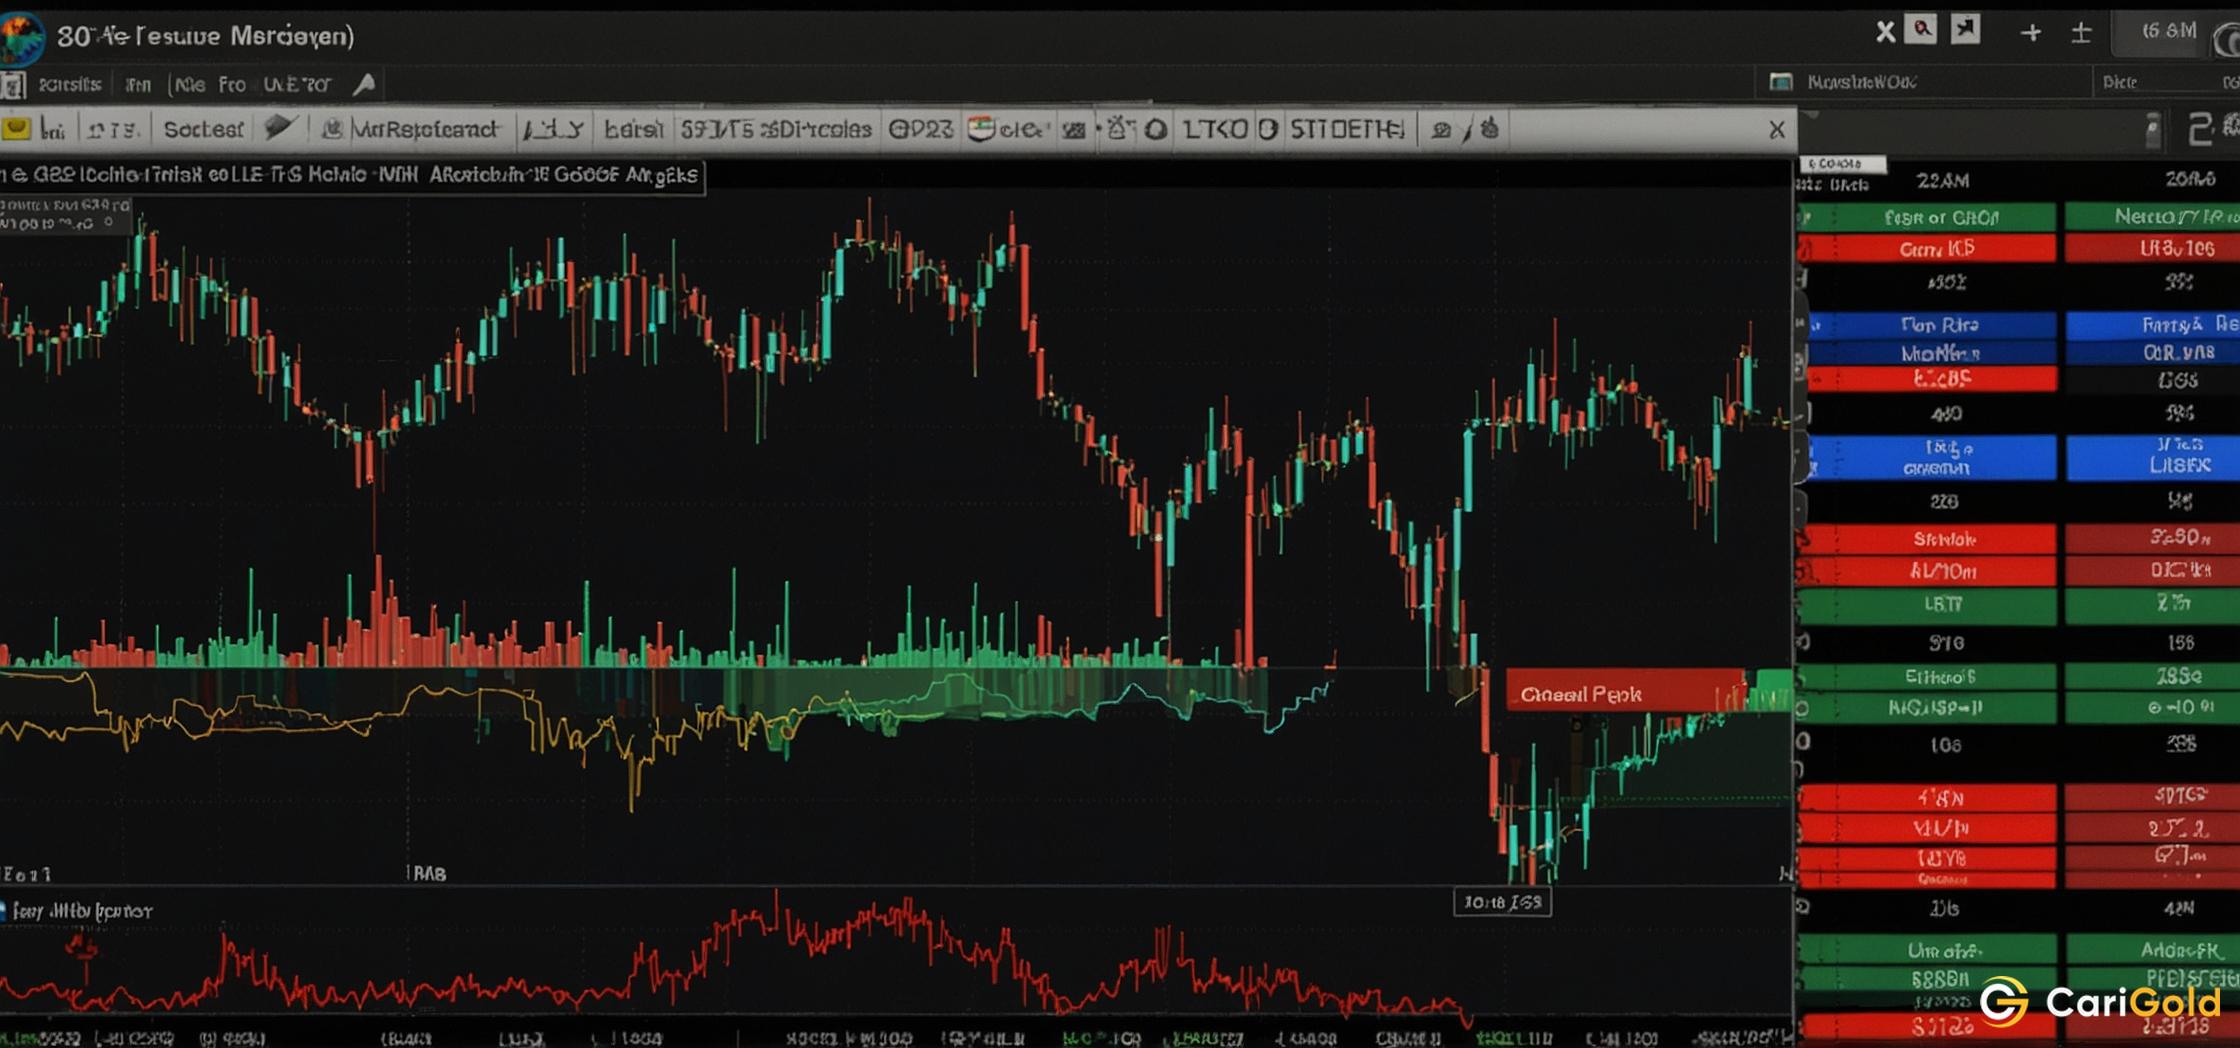2240x1048 pixels.
Task: Click the 'STTOETH' toolbar button
Action: coord(1347,129)
